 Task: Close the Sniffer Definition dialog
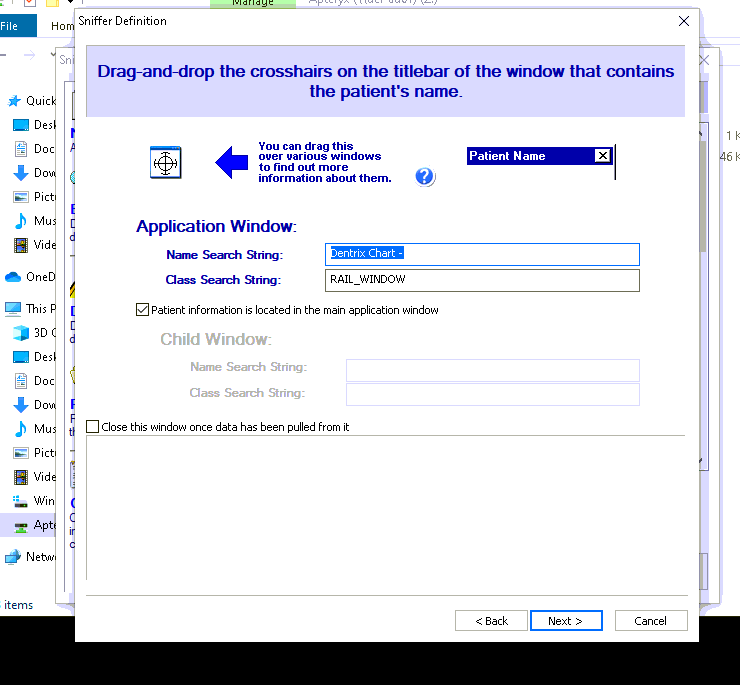[684, 21]
